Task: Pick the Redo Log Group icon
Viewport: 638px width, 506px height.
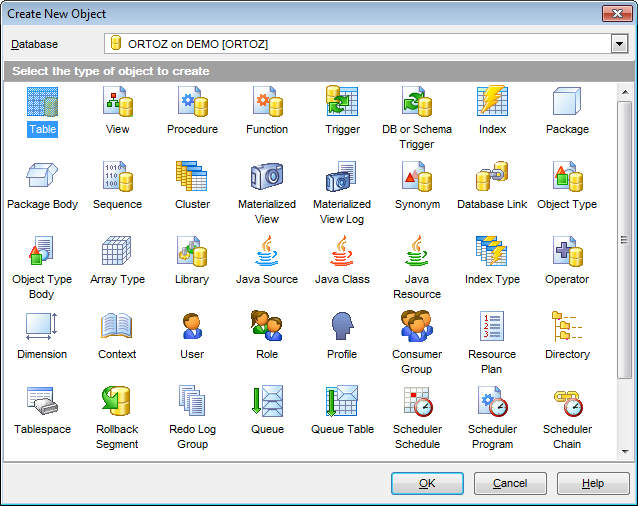Action: pyautogui.click(x=192, y=401)
